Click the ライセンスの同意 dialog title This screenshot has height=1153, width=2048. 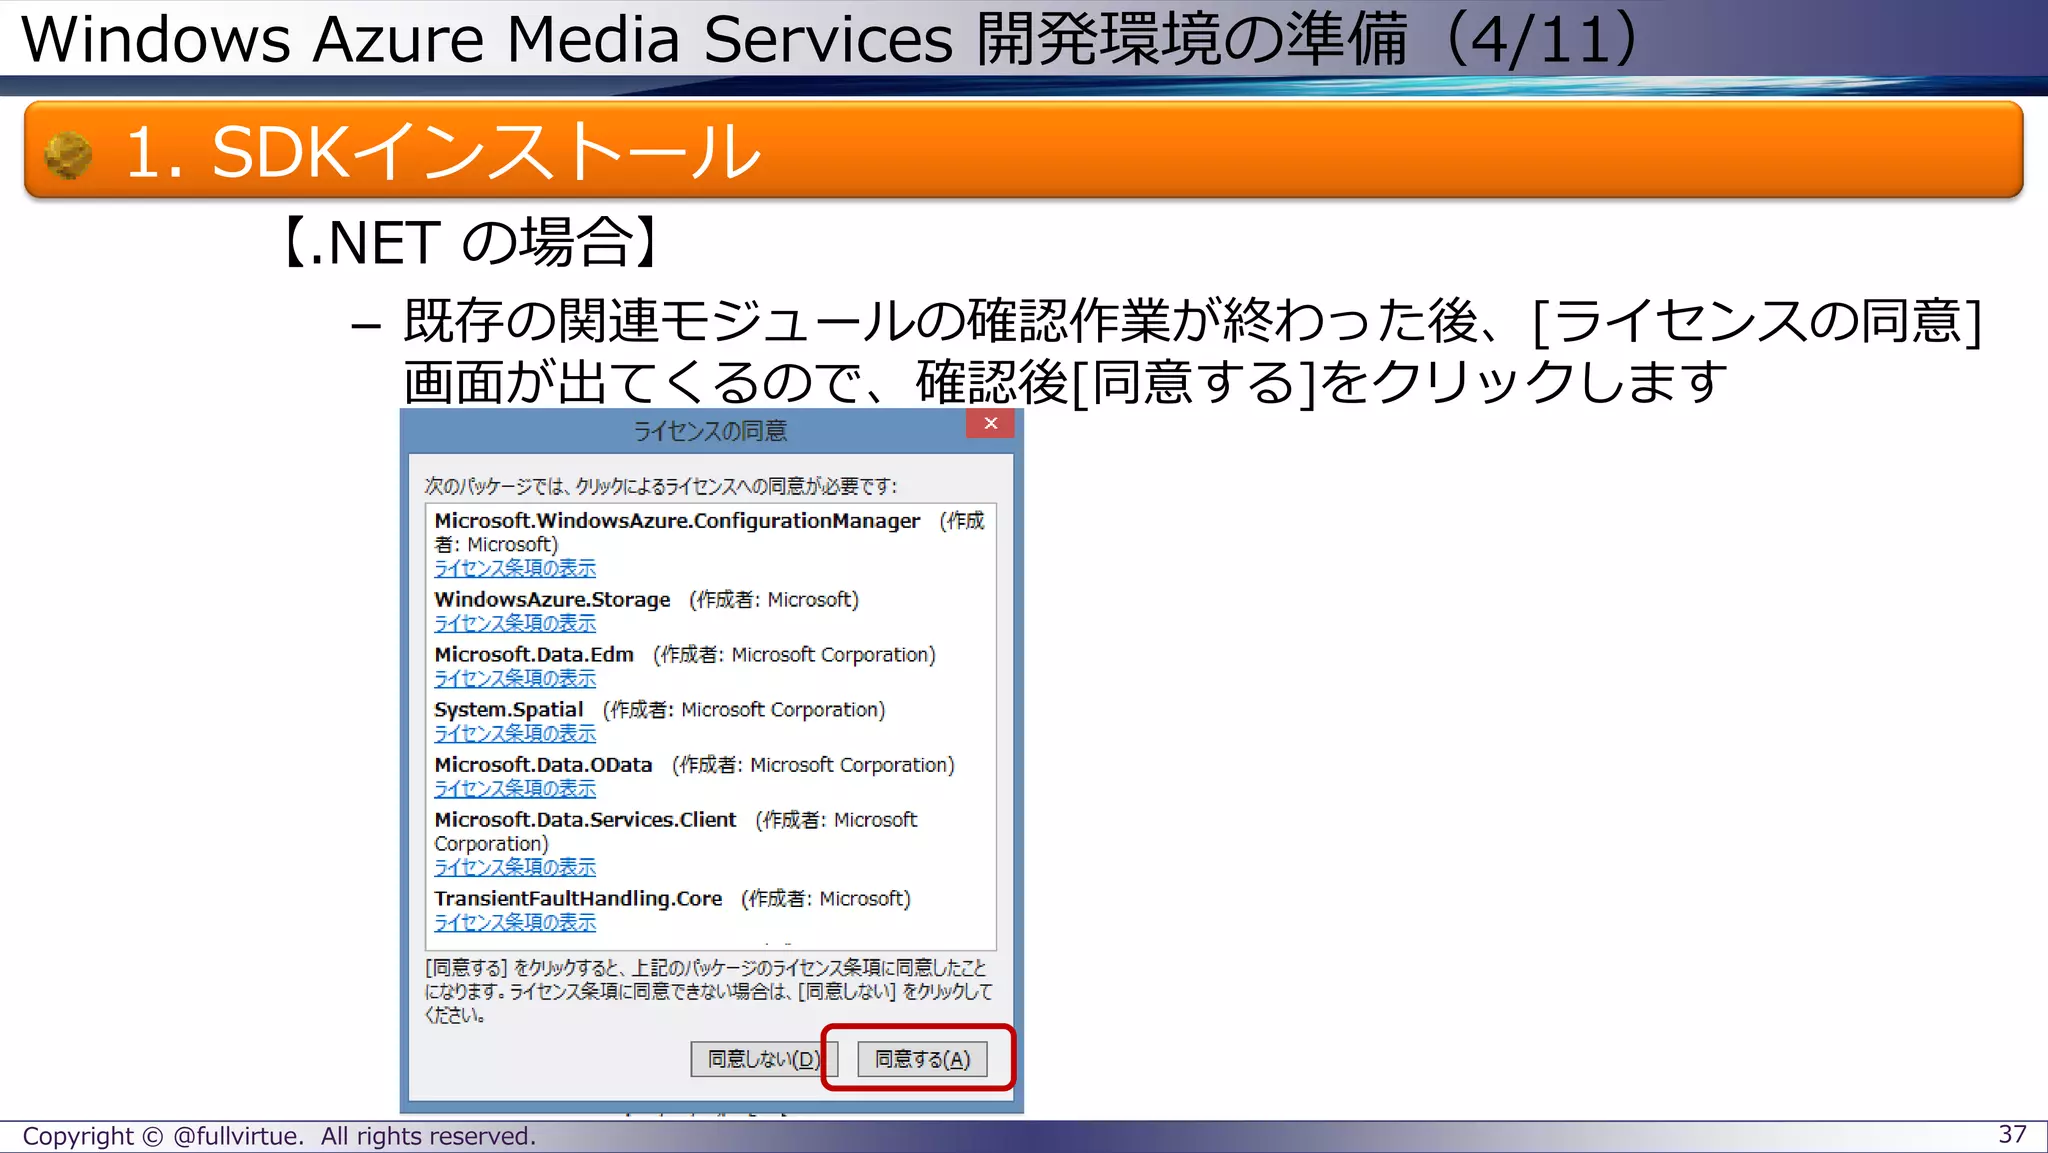pos(710,431)
